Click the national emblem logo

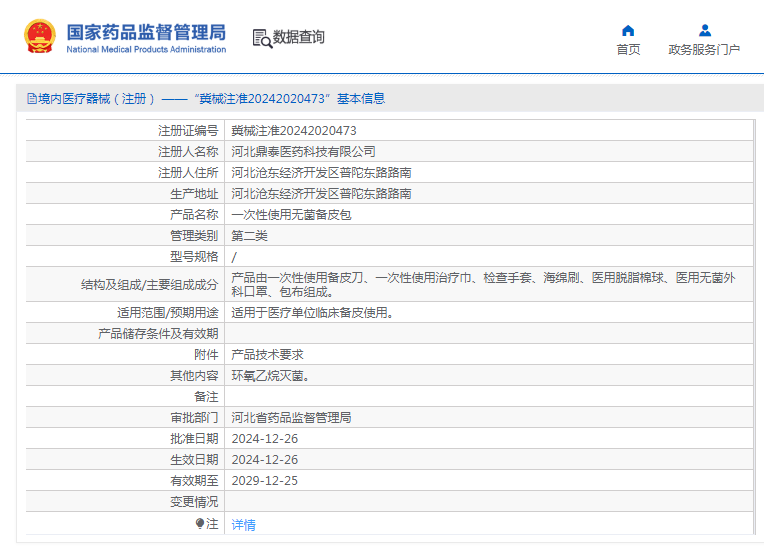39,36
